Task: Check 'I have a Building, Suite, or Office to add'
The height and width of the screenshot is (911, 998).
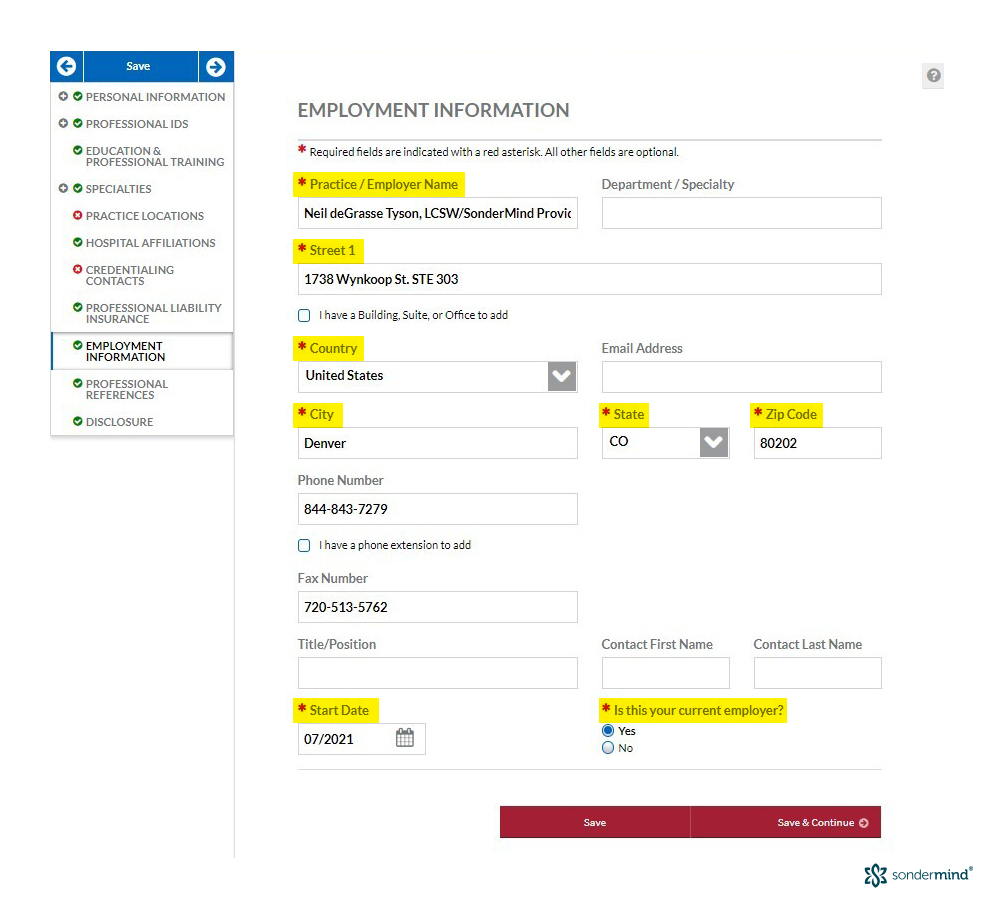Action: (x=304, y=315)
